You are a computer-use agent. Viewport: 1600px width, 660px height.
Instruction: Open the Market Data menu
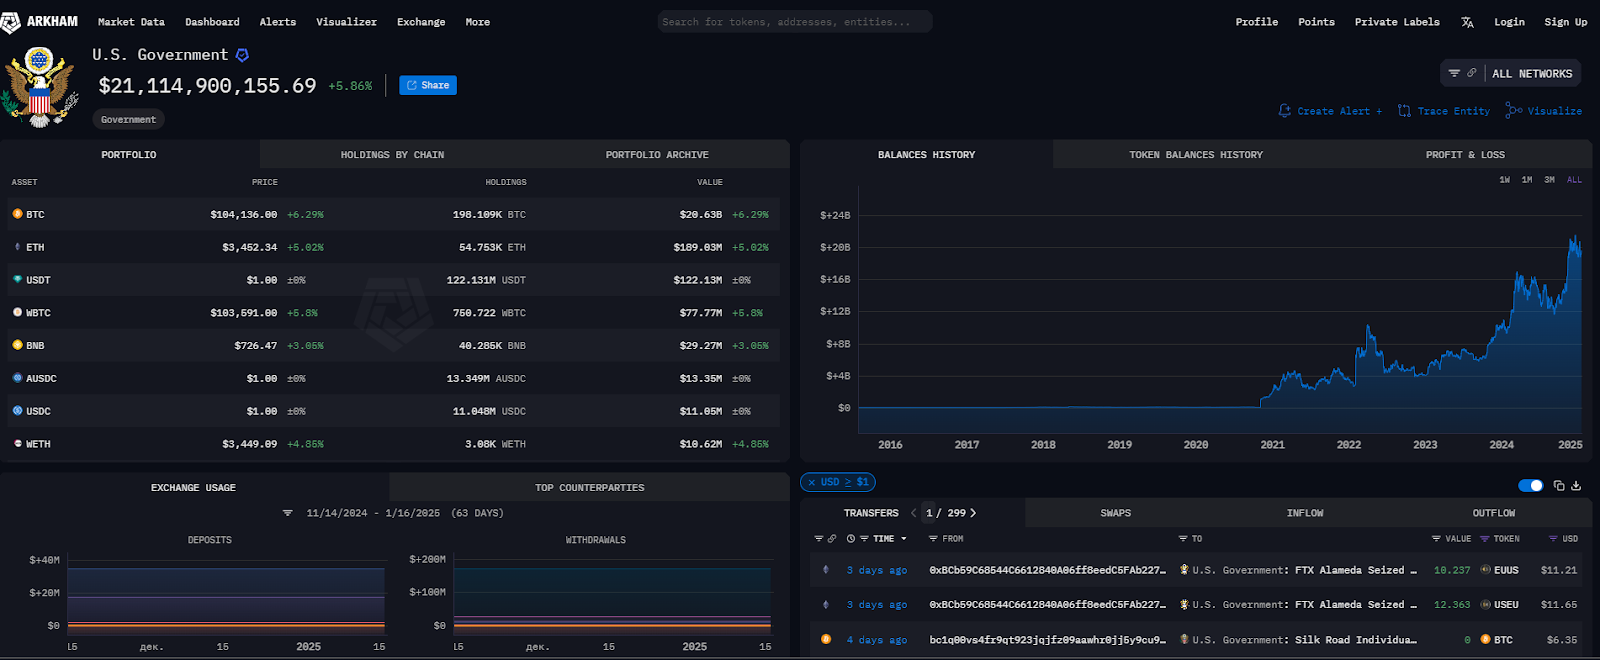click(x=131, y=22)
